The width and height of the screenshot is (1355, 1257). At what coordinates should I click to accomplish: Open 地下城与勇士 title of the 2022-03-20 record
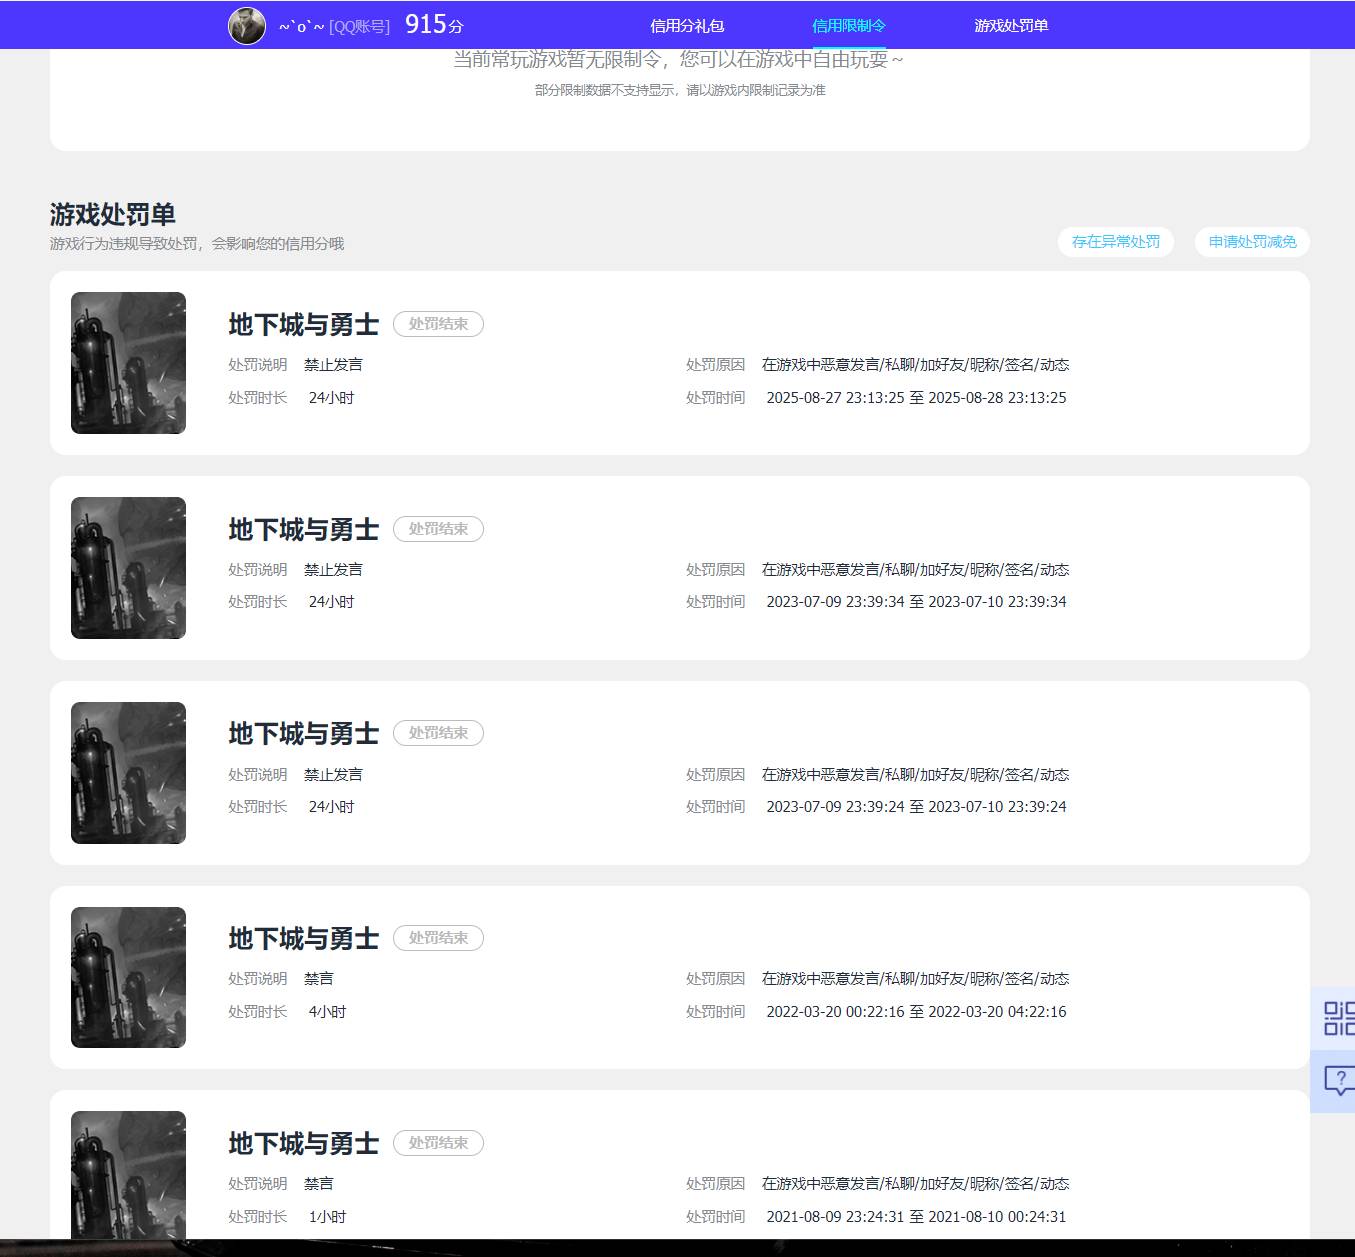coord(303,939)
